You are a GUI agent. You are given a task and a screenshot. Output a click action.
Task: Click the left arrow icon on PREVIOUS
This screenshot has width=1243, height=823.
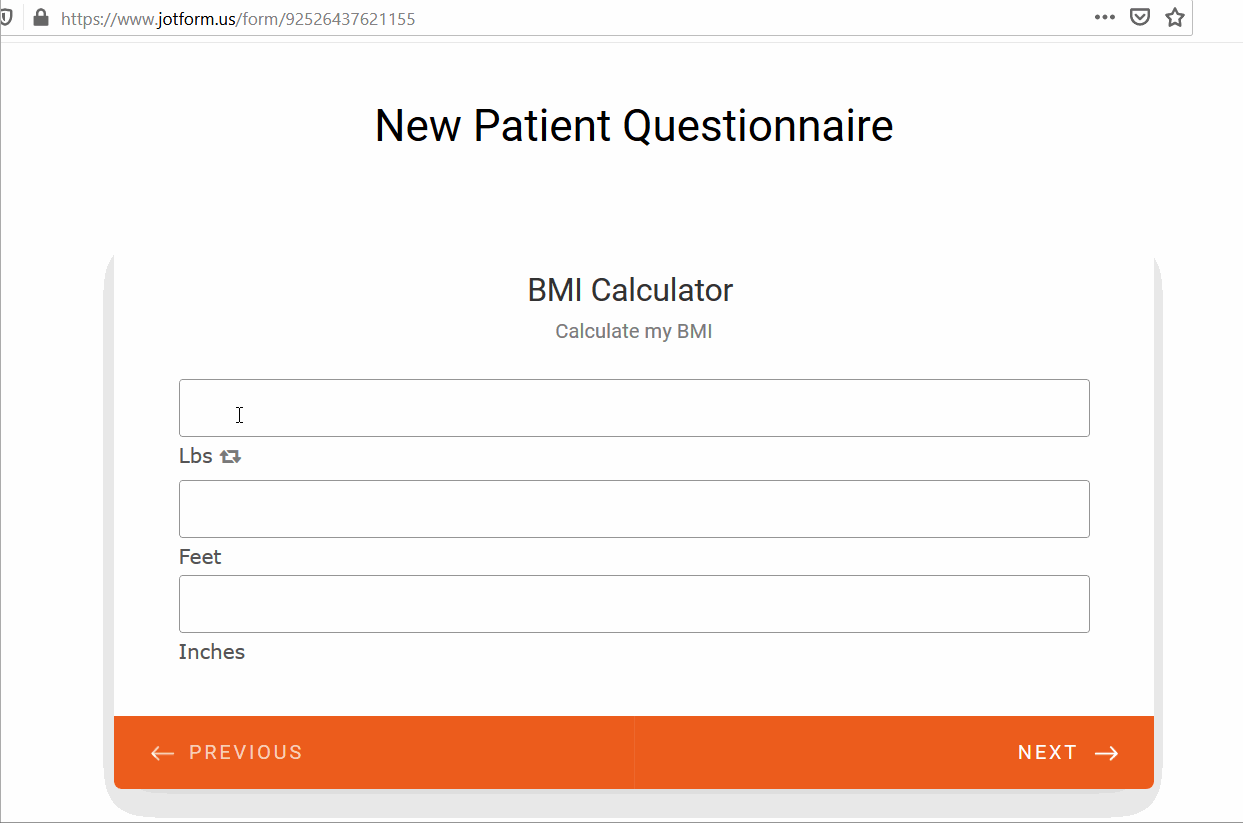tap(161, 752)
